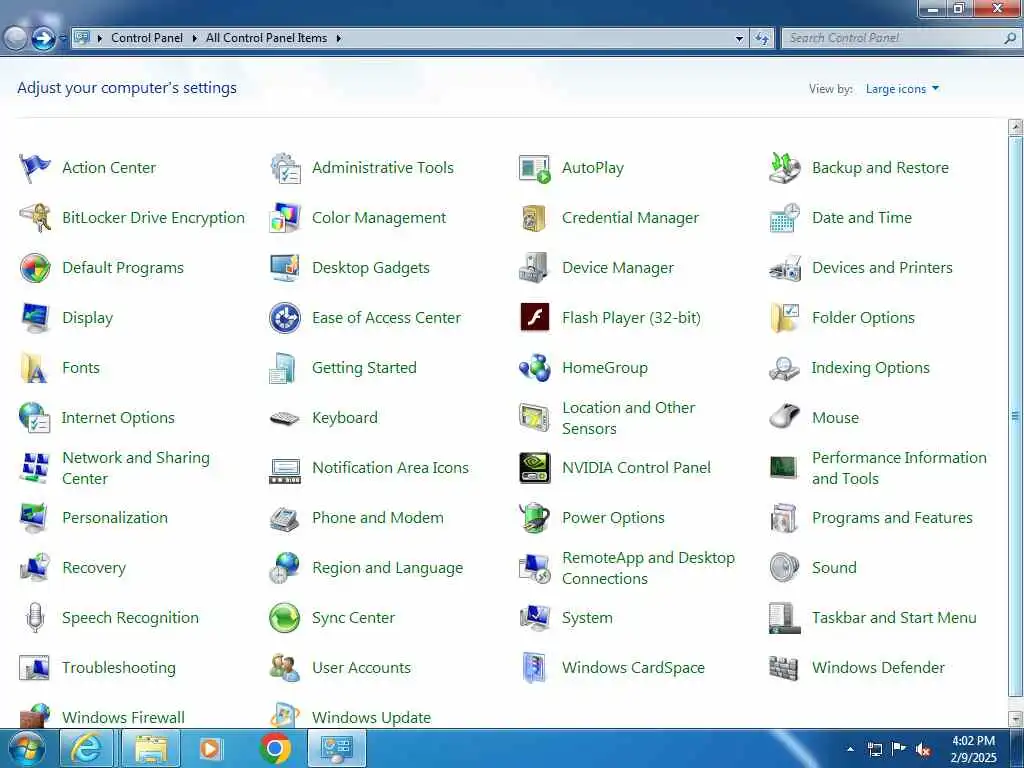
Task: Open the Windows Start orb
Action: coord(27,748)
